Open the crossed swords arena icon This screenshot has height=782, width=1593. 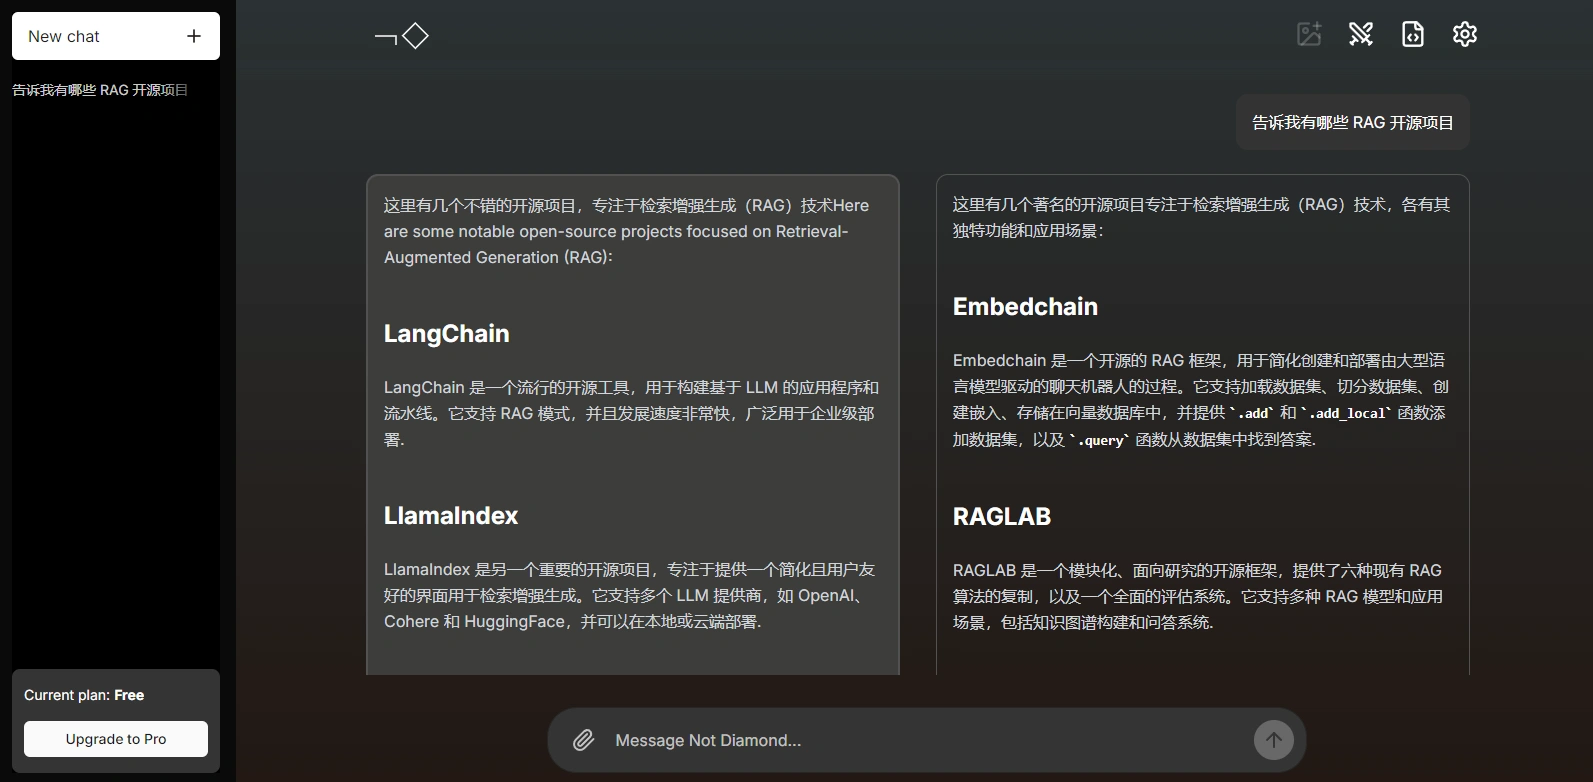coord(1361,34)
